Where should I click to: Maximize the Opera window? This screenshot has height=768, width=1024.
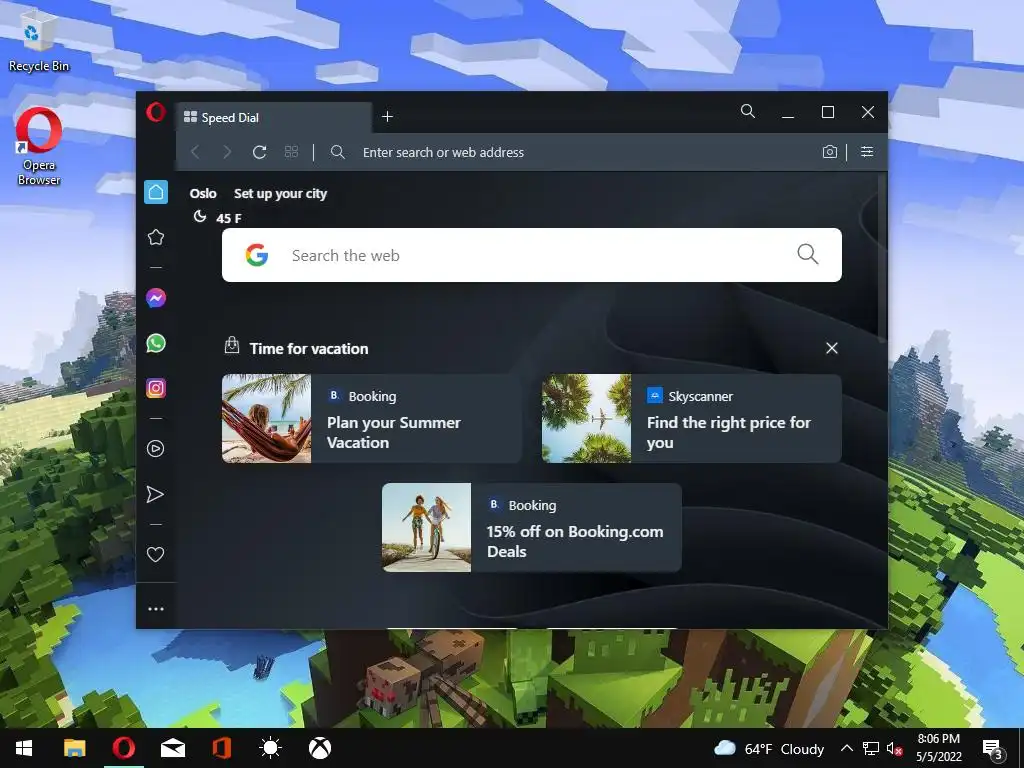tap(827, 112)
